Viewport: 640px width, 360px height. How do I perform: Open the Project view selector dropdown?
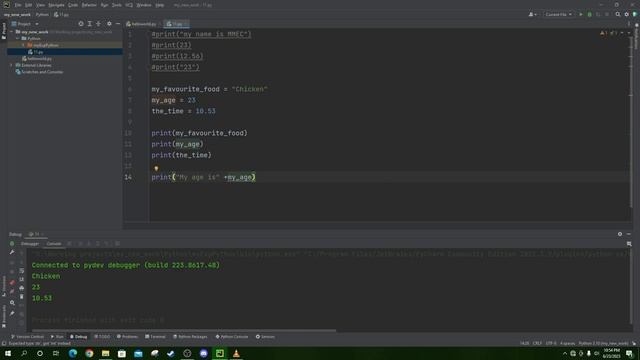(25, 24)
